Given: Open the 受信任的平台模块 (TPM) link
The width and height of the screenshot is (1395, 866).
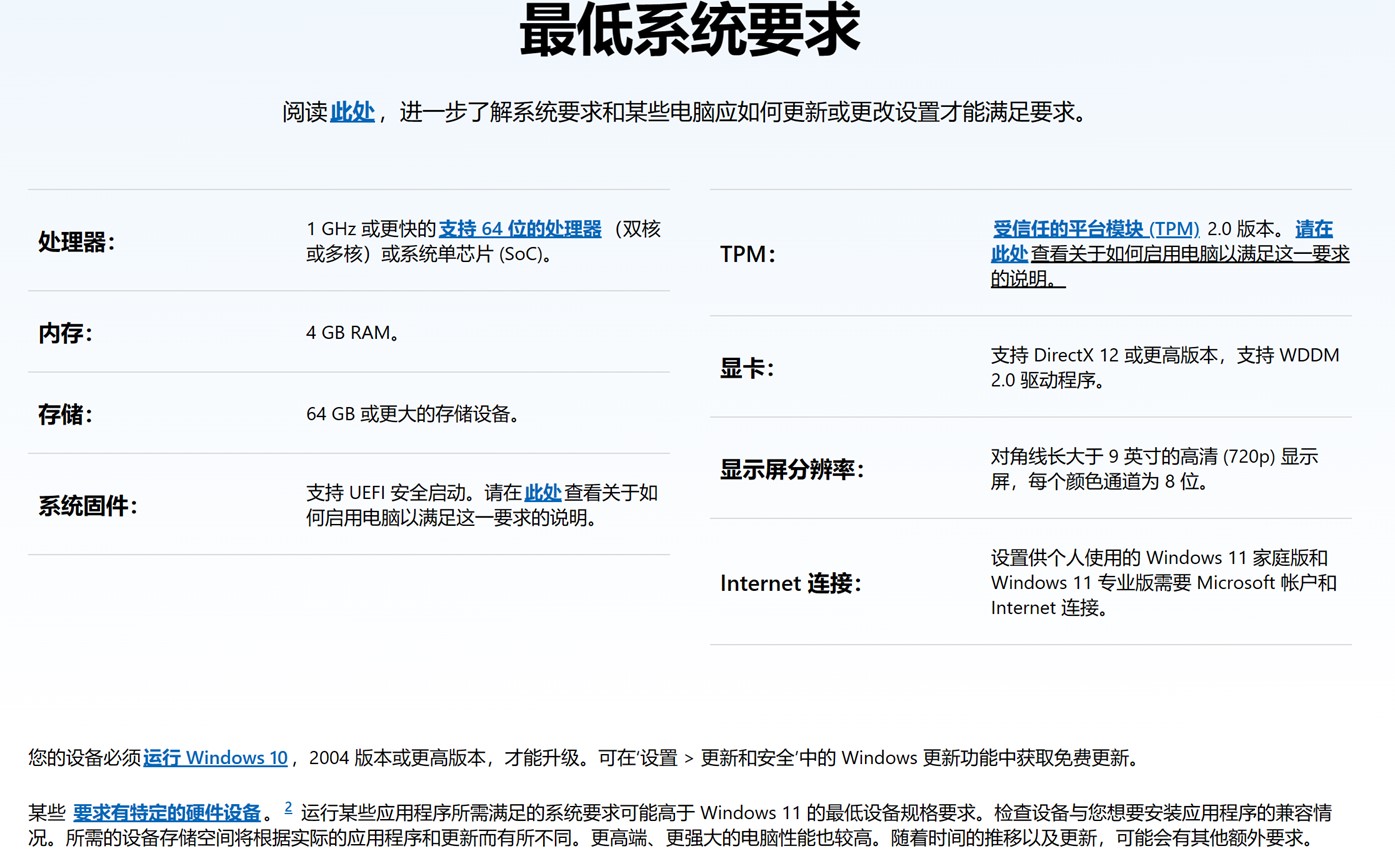Looking at the screenshot, I should [x=1096, y=228].
